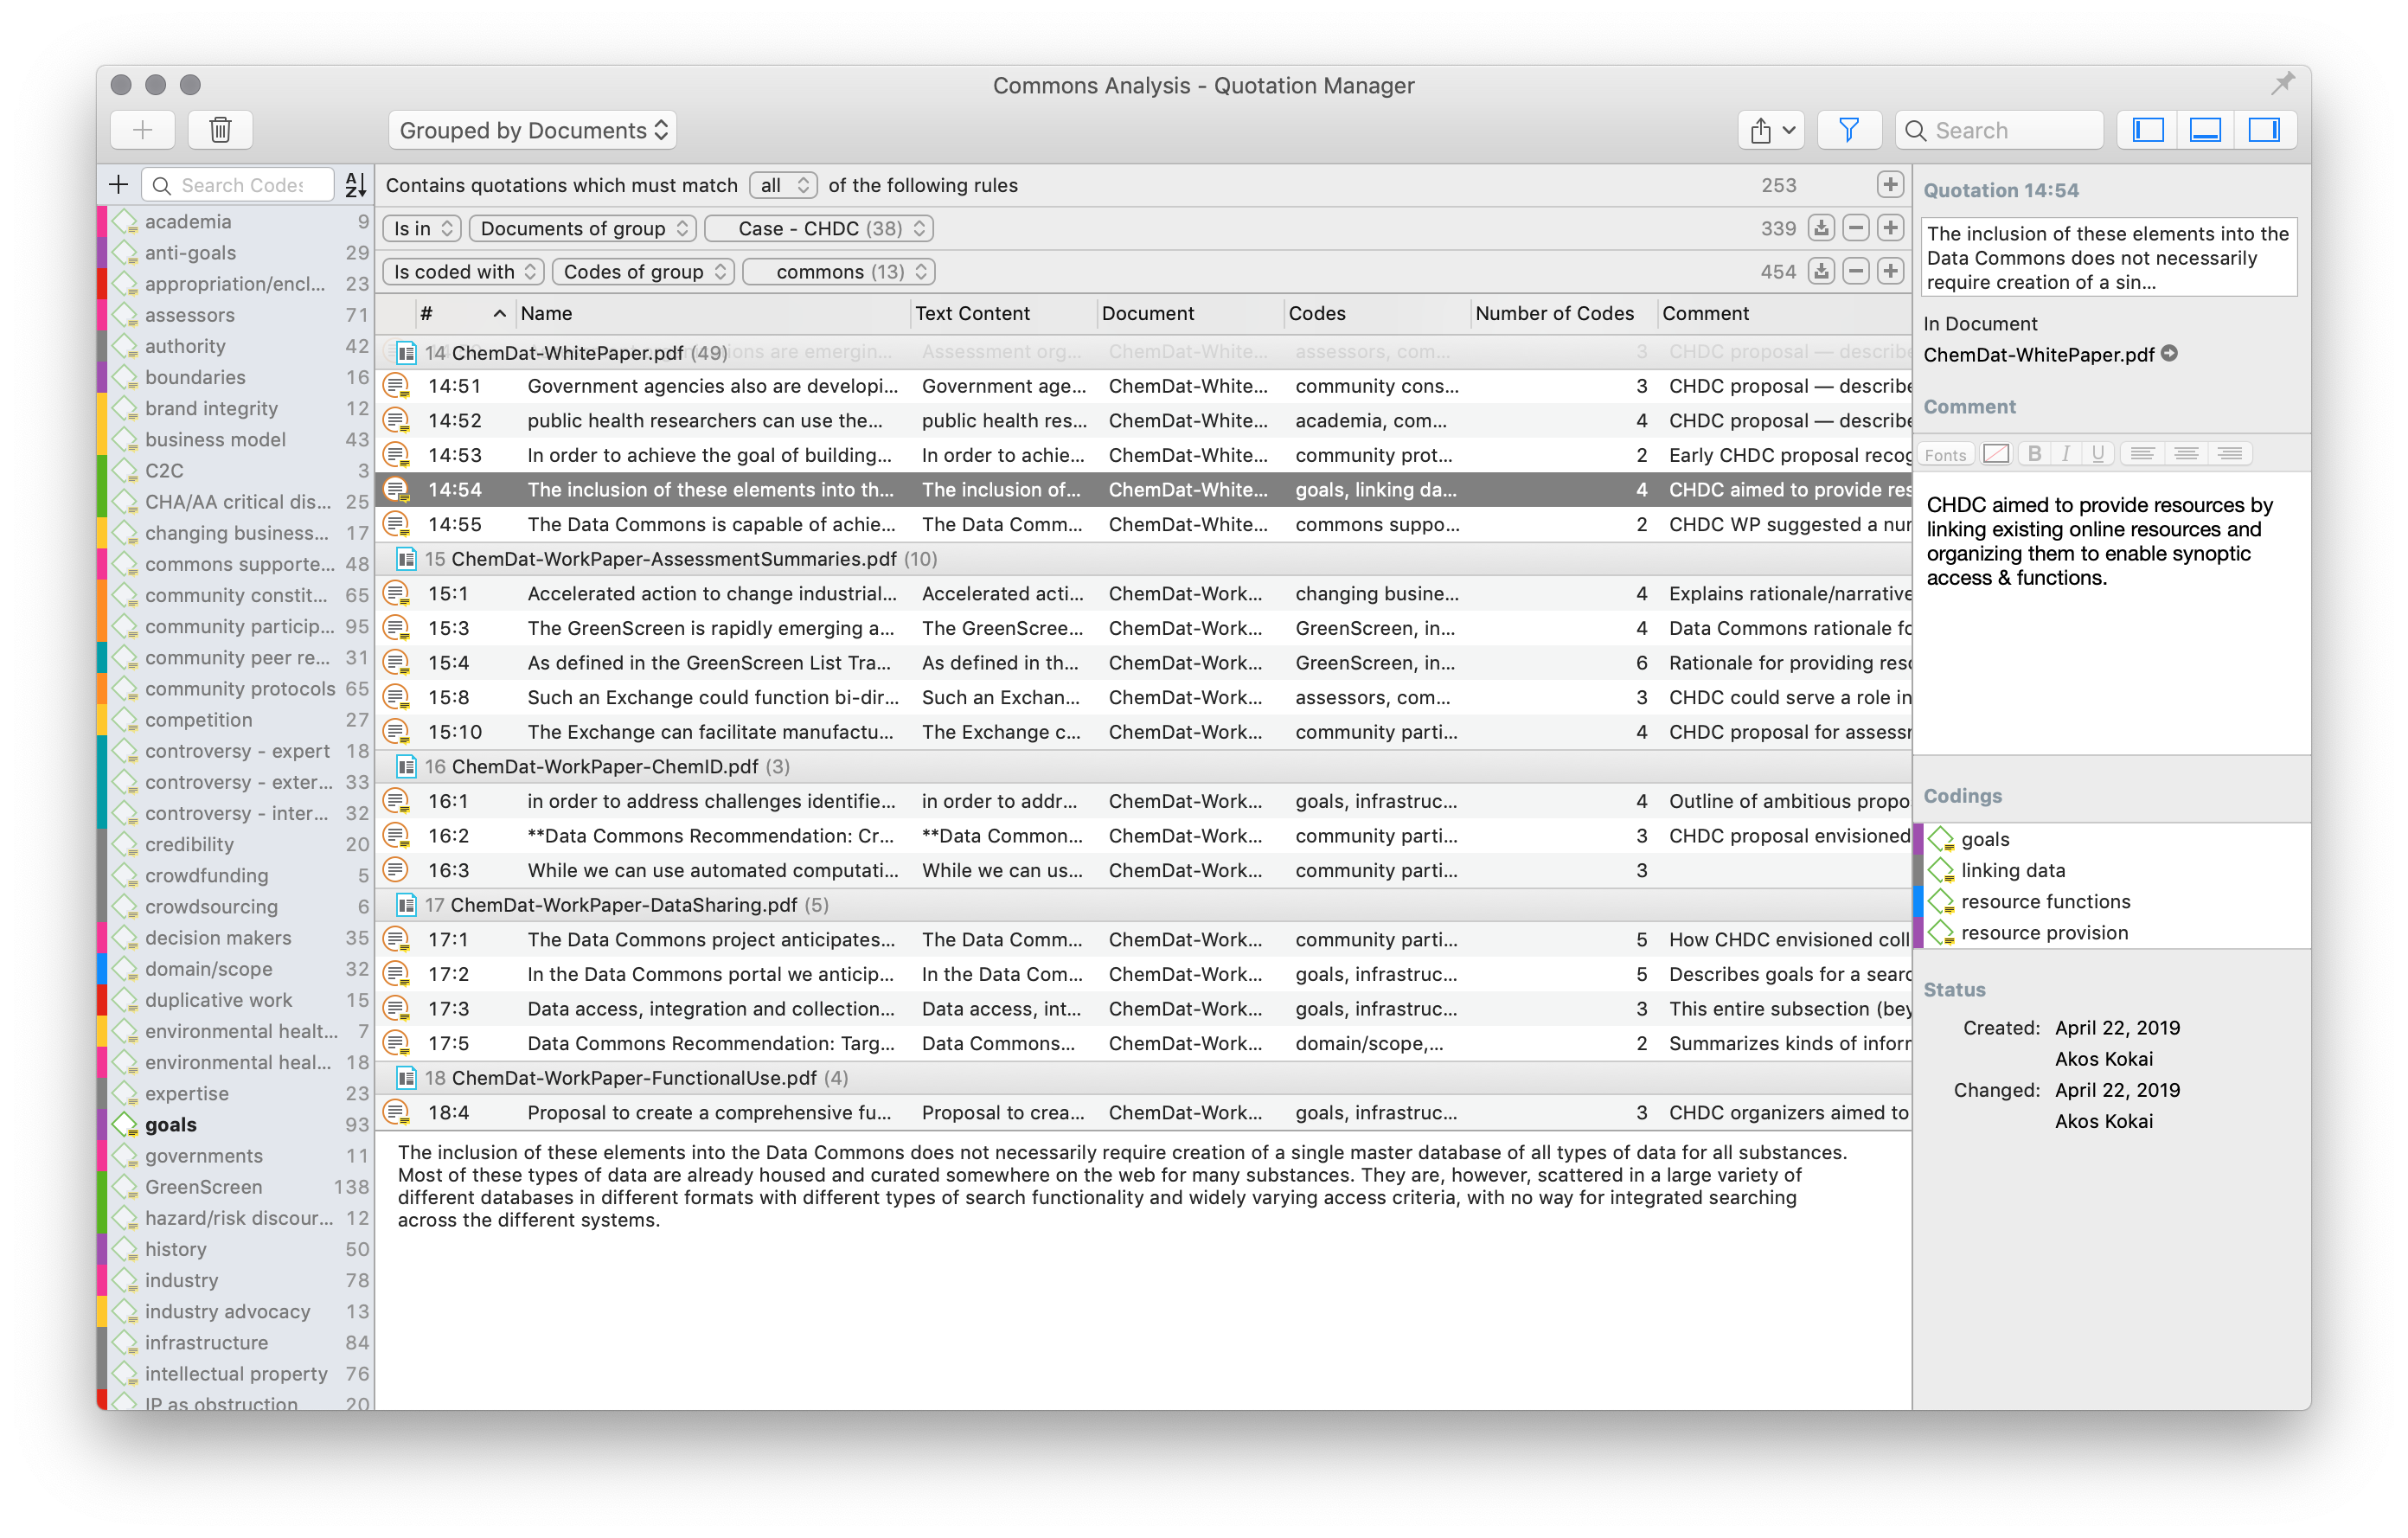Screen dimensions: 2408x1538
Task: Open the 'Is coded with' dropdown
Action: click(464, 271)
